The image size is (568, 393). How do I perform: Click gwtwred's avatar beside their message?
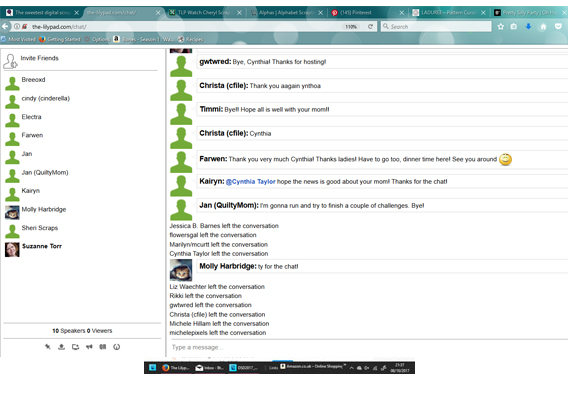[x=181, y=66]
